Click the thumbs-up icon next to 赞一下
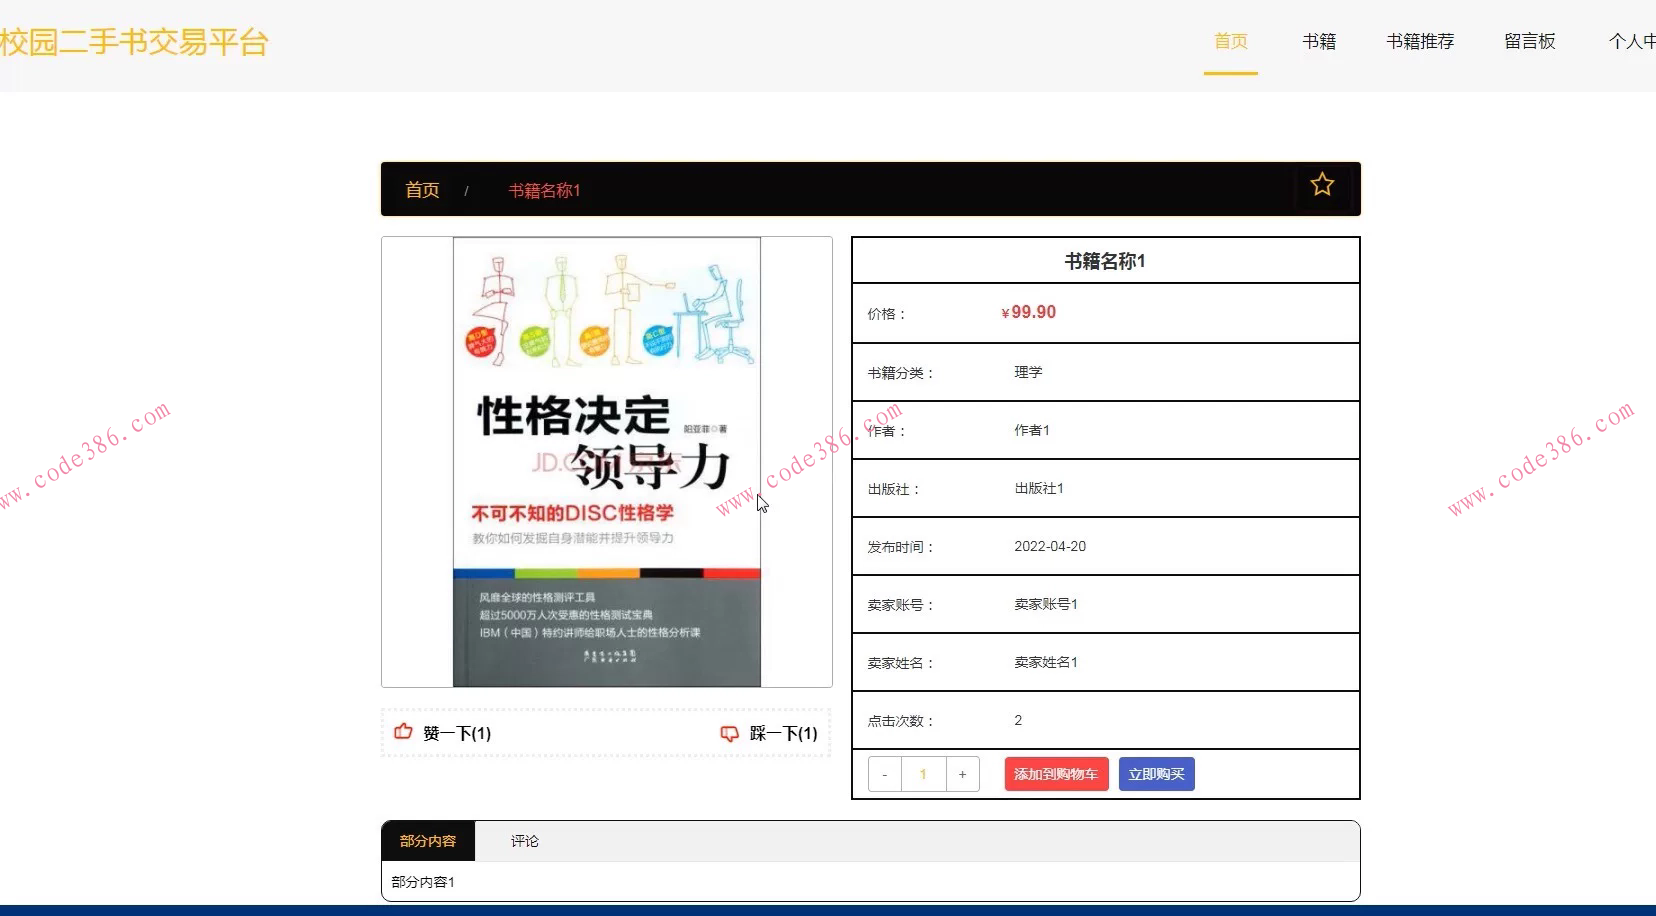The width and height of the screenshot is (1656, 916). 404,732
